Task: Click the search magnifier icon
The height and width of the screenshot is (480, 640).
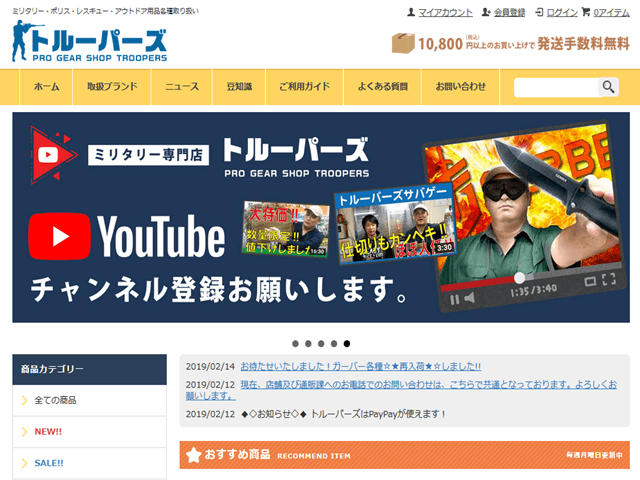Action: click(x=608, y=87)
